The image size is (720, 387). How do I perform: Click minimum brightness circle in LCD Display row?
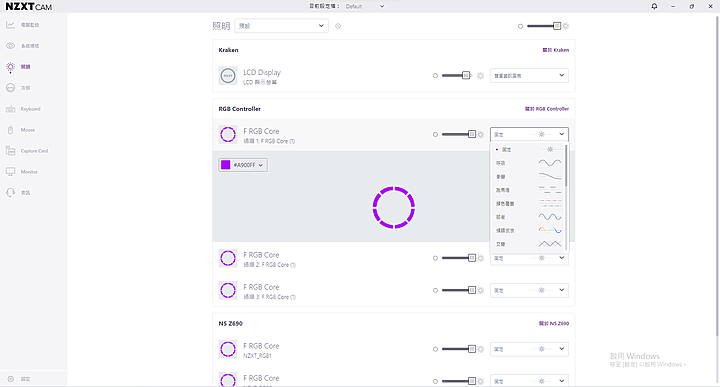pyautogui.click(x=435, y=76)
